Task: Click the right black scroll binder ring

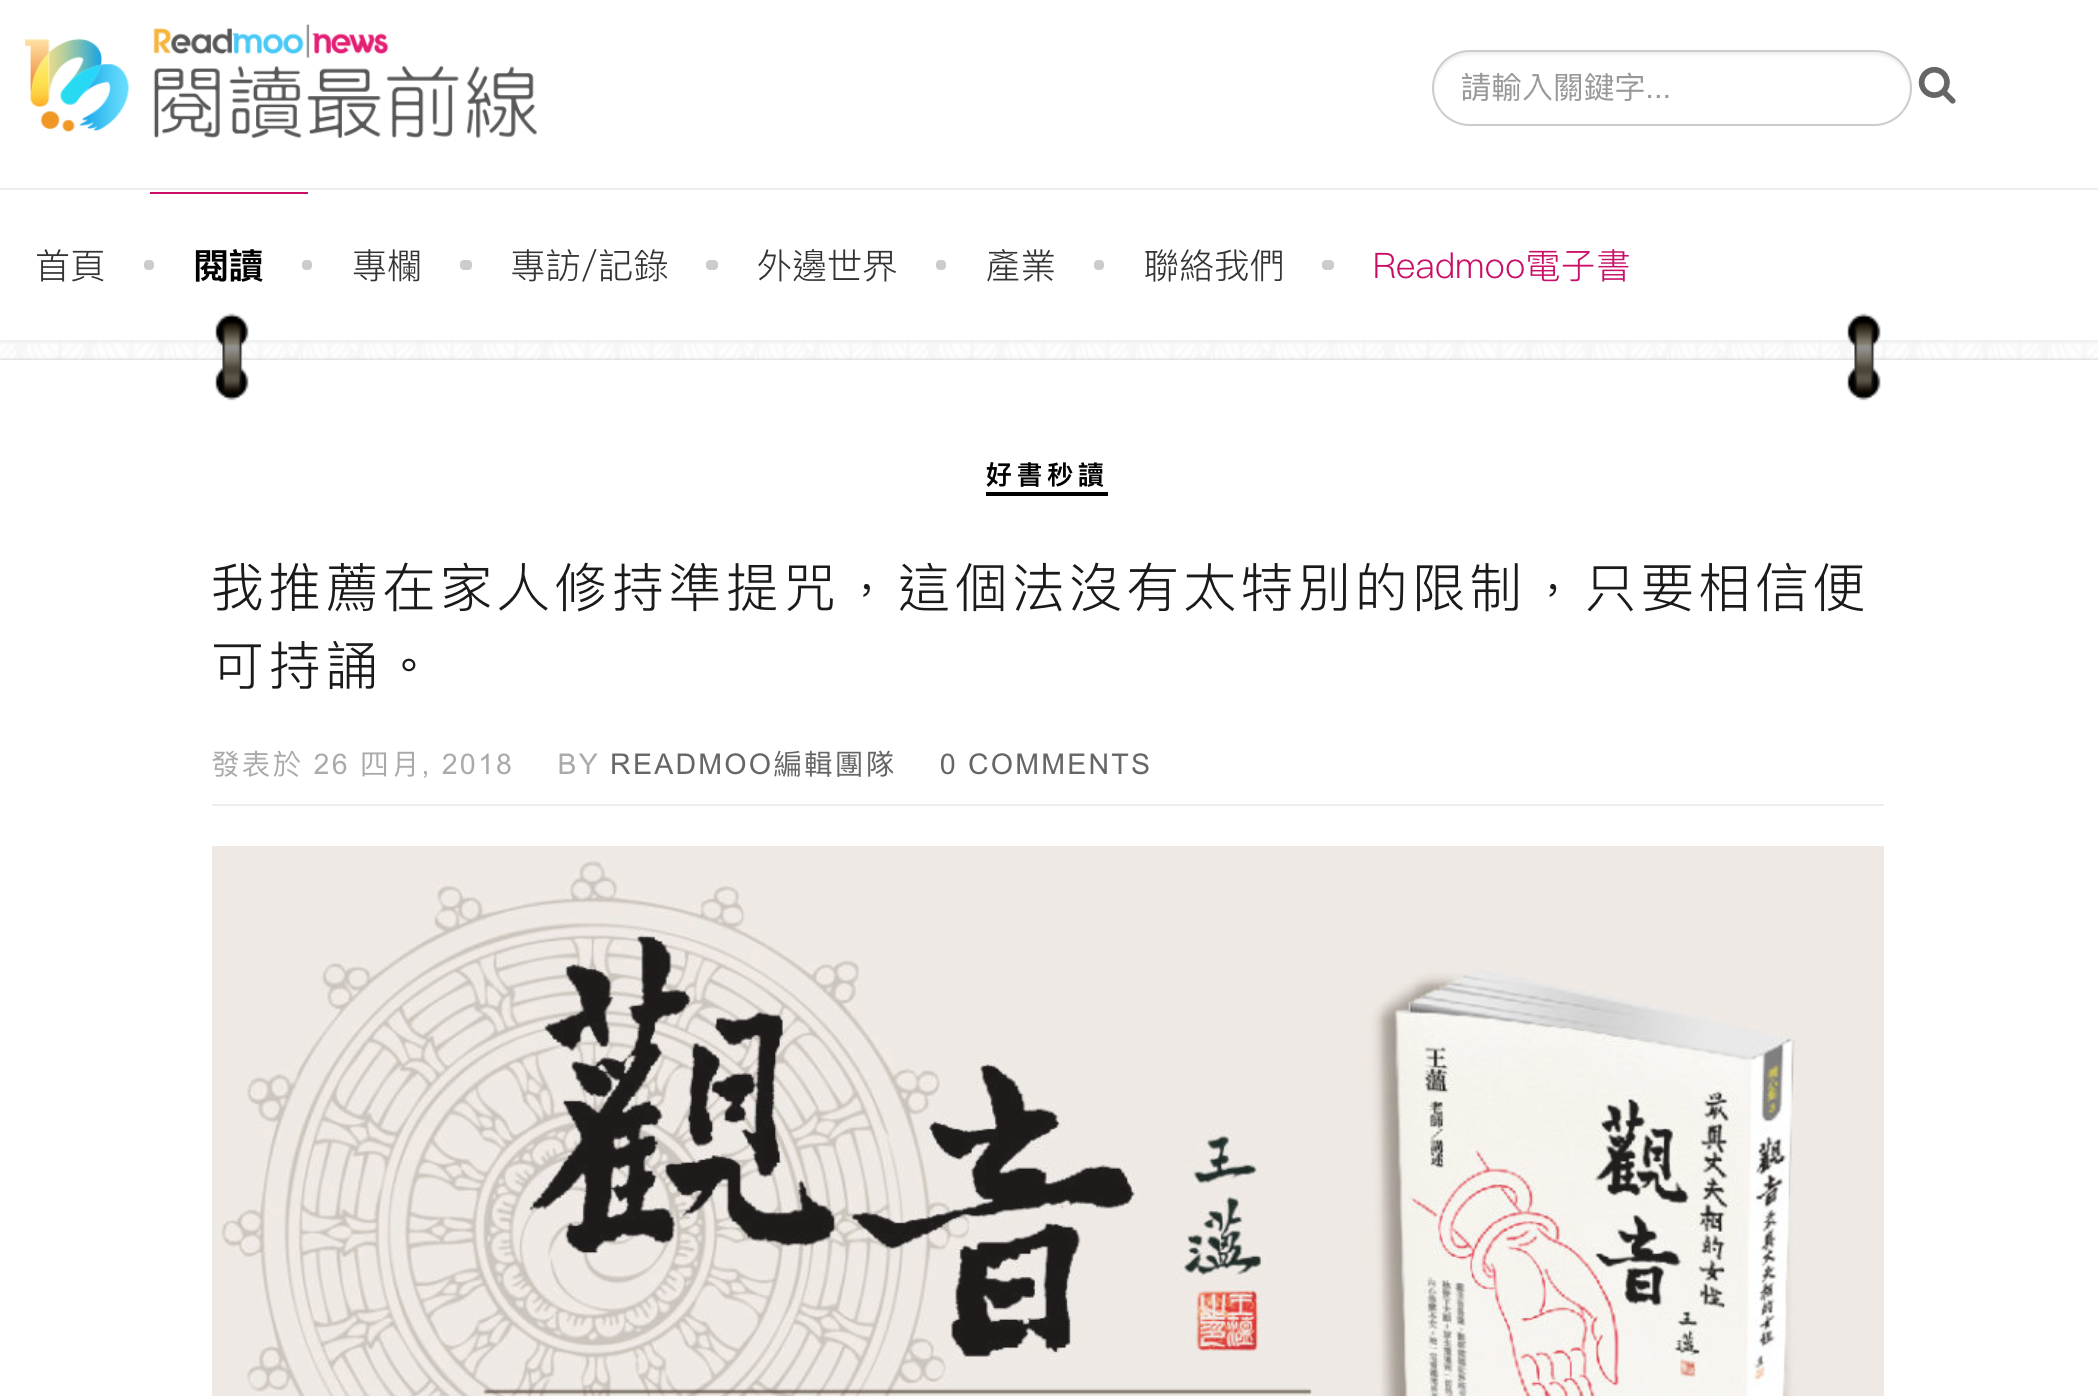Action: click(x=1863, y=357)
